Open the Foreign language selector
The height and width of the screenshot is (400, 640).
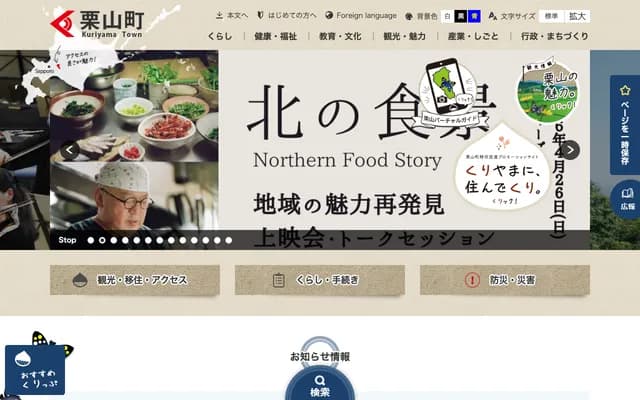point(361,16)
